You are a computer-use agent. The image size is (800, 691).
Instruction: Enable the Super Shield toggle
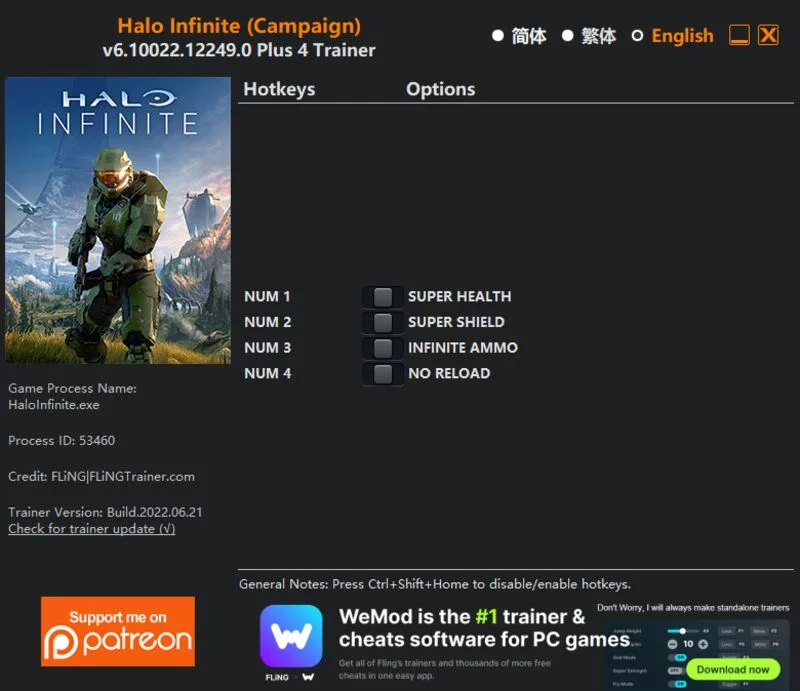[383, 322]
